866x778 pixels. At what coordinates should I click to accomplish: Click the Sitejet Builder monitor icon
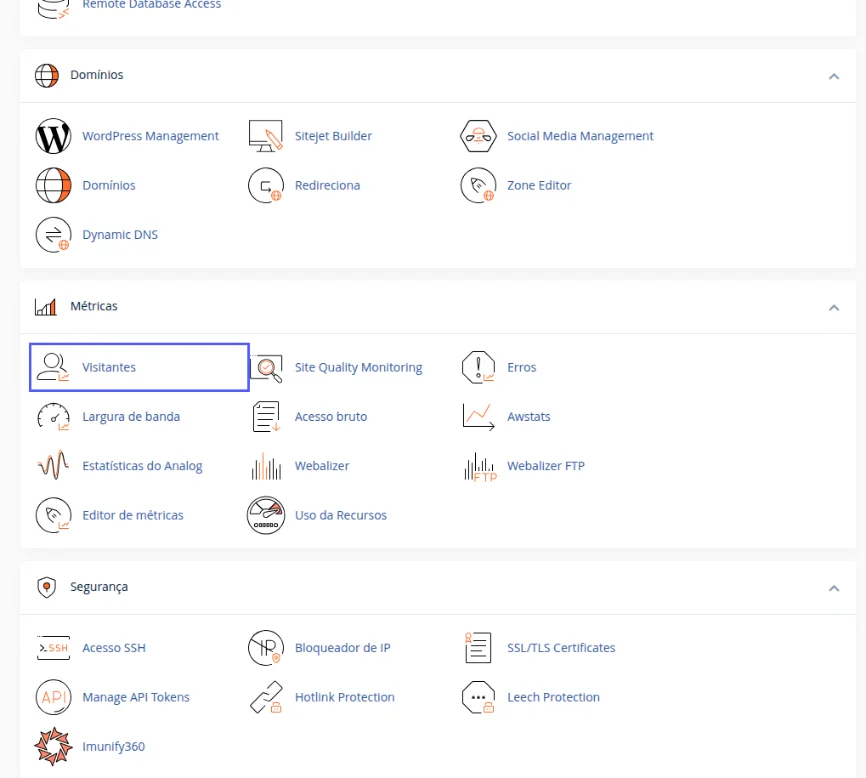coord(266,136)
